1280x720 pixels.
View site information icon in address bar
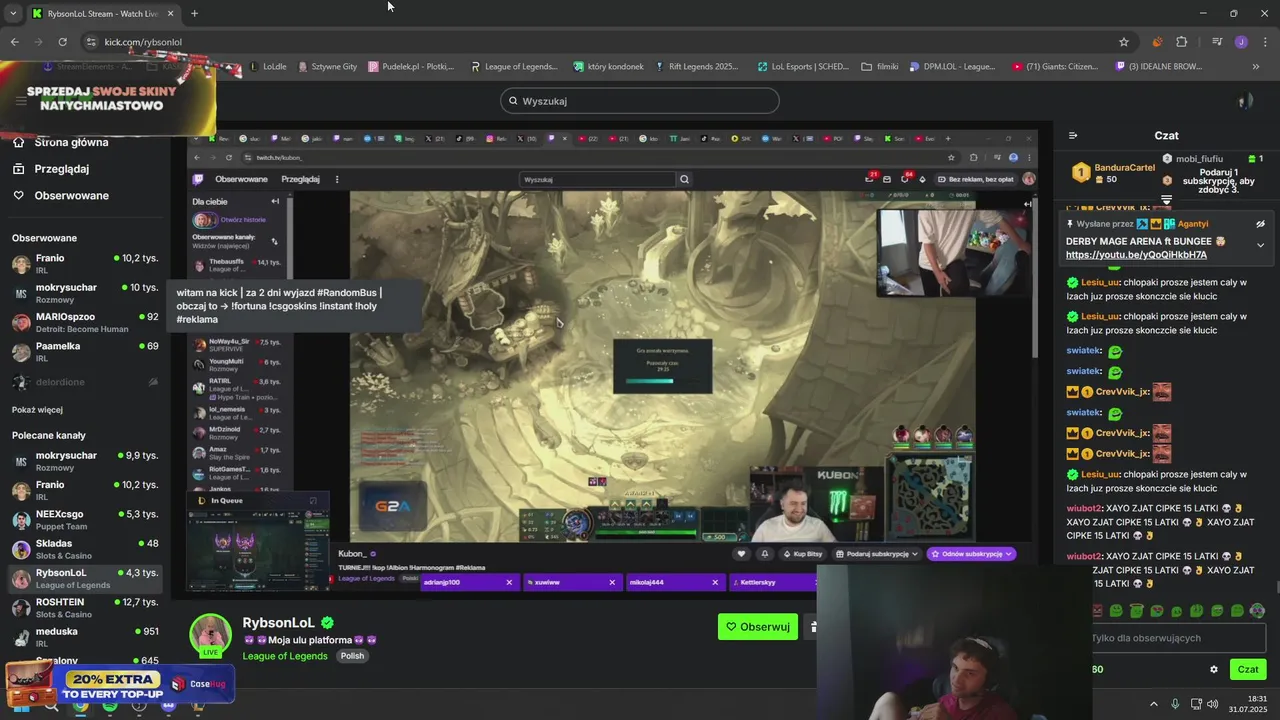pyautogui.click(x=91, y=42)
